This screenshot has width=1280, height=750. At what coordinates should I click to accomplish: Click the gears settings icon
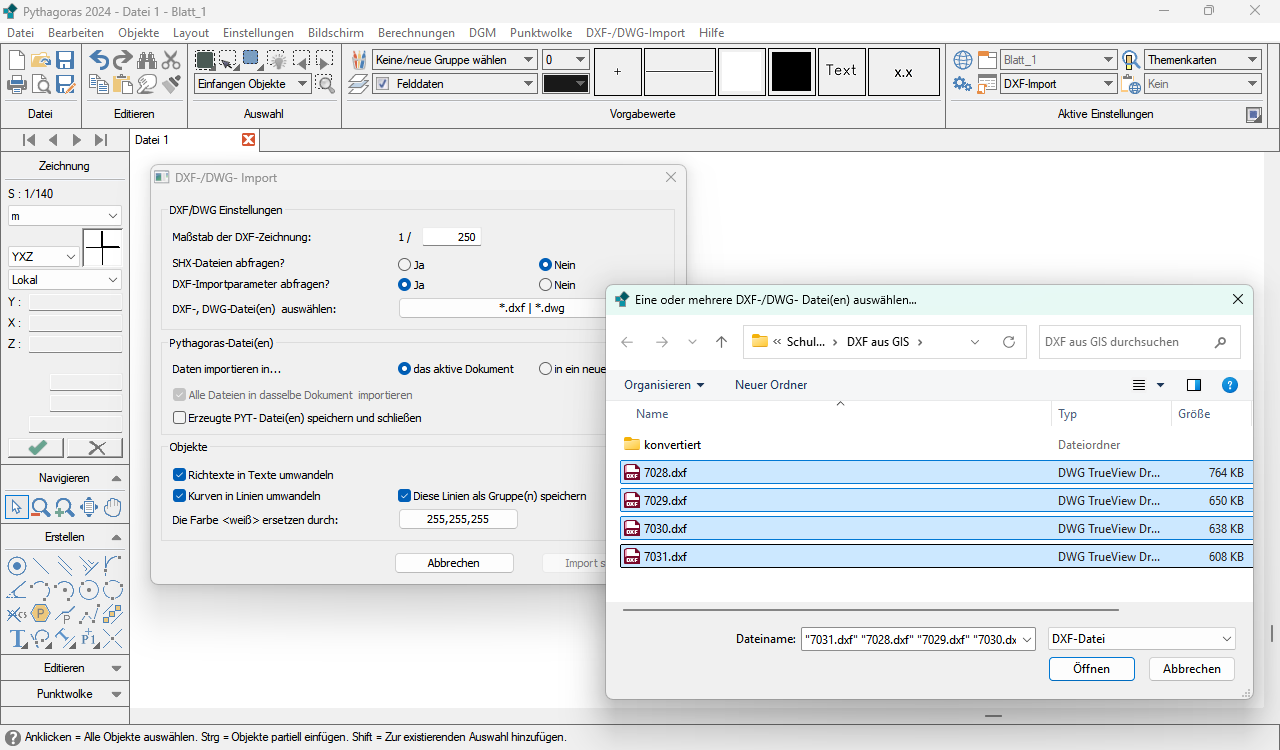[963, 84]
